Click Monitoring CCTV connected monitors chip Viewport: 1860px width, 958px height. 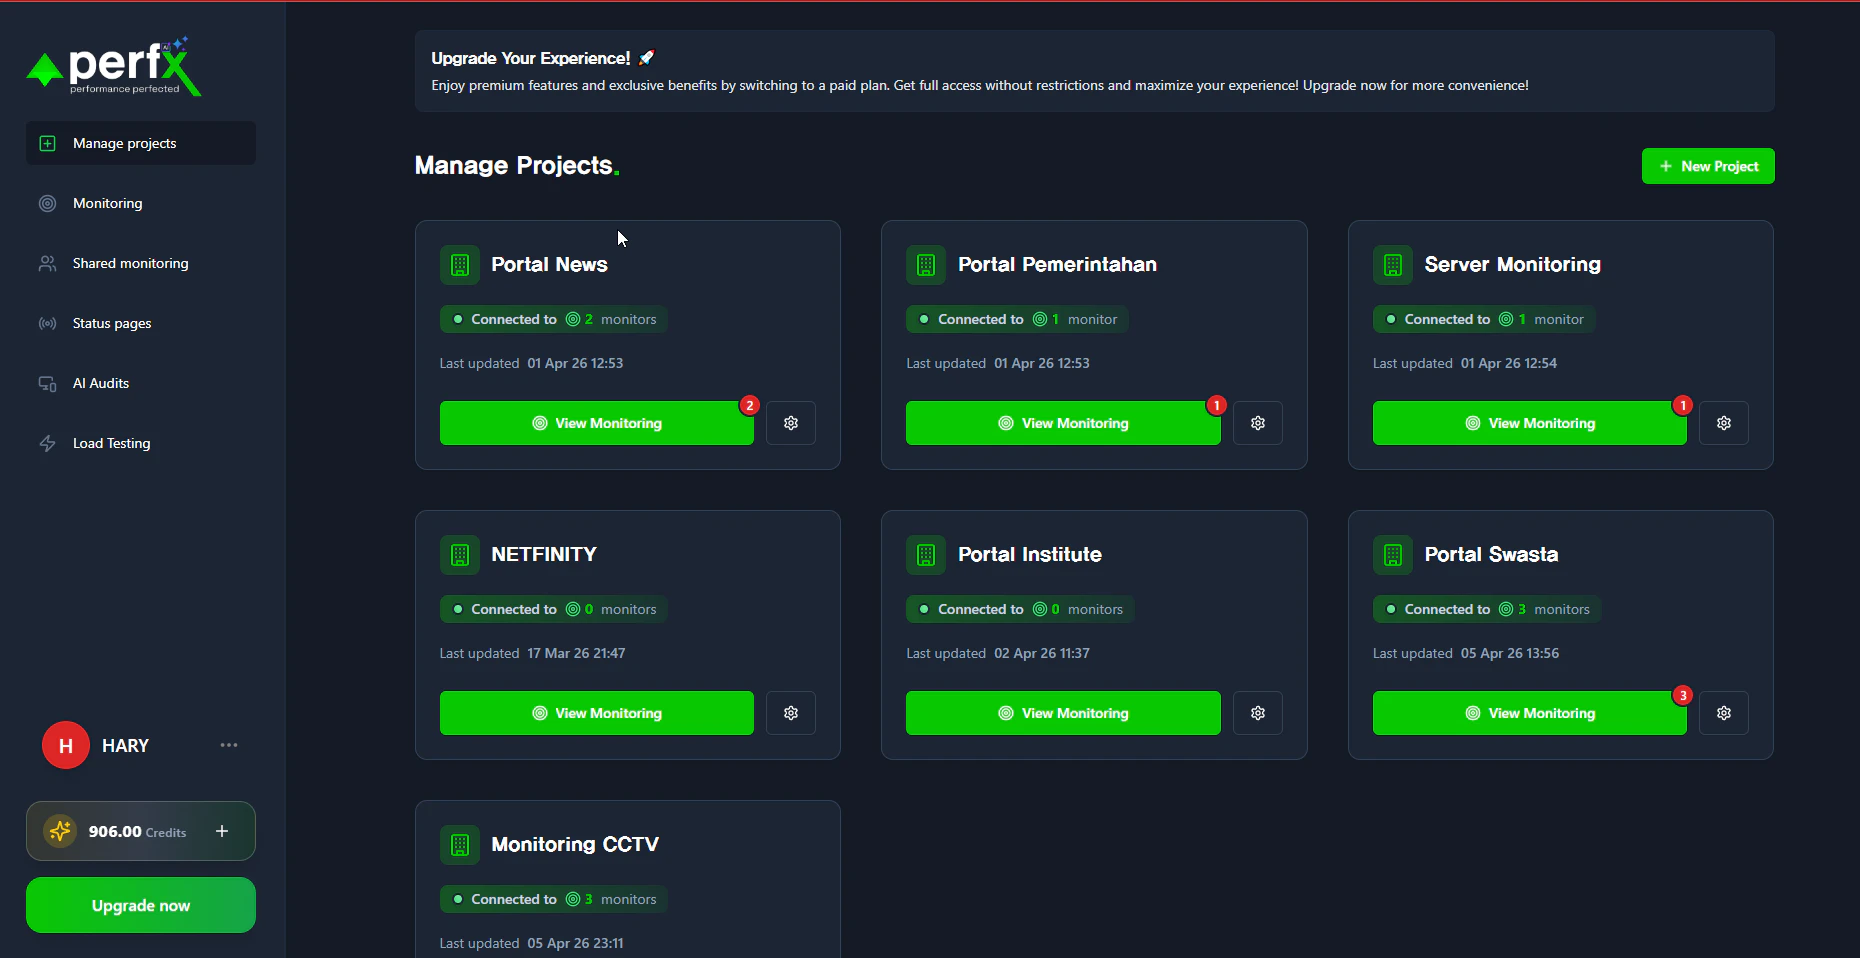click(554, 899)
